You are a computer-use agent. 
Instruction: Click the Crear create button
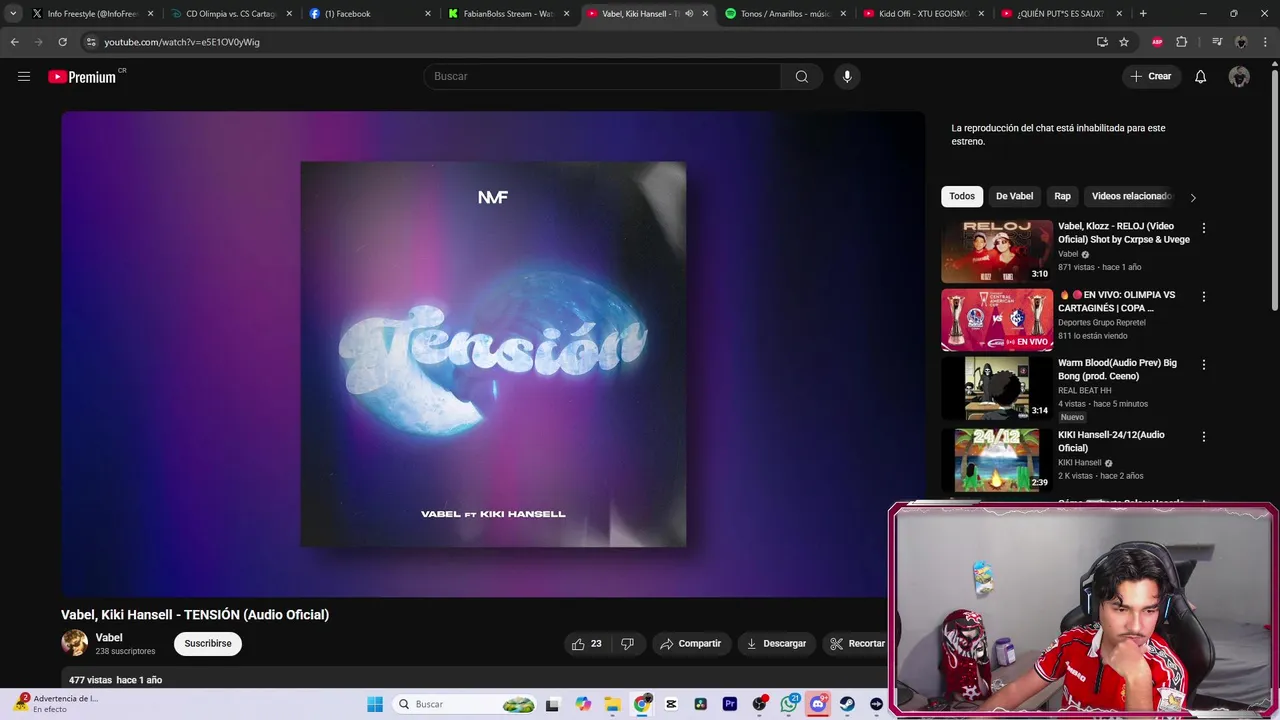1151,77
